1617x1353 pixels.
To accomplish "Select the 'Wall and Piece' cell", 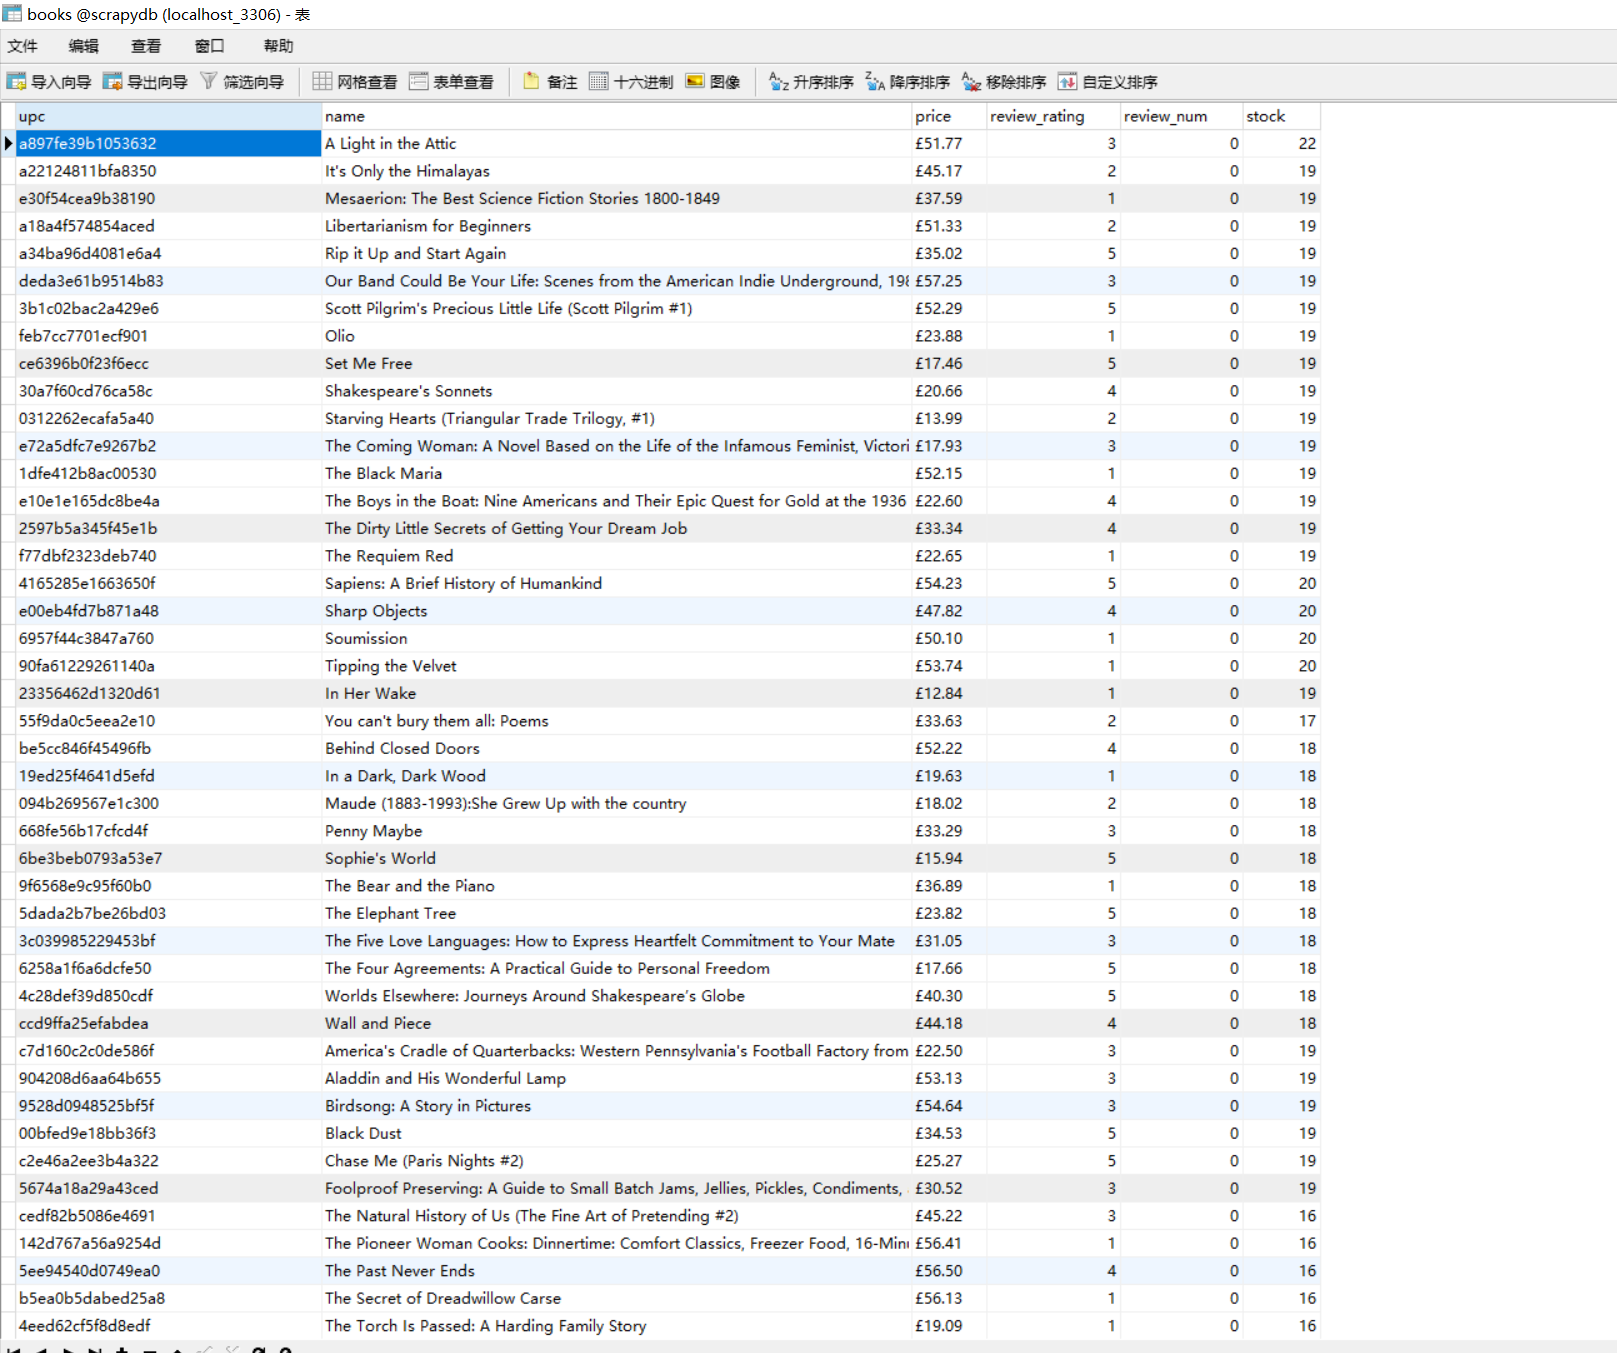I will (616, 1024).
